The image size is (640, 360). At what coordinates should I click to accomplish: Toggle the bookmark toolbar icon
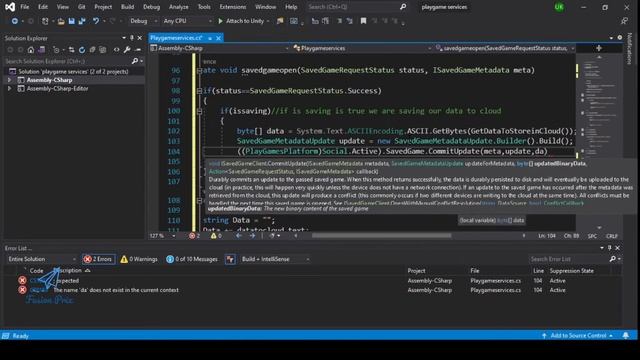pyautogui.click(x=363, y=21)
